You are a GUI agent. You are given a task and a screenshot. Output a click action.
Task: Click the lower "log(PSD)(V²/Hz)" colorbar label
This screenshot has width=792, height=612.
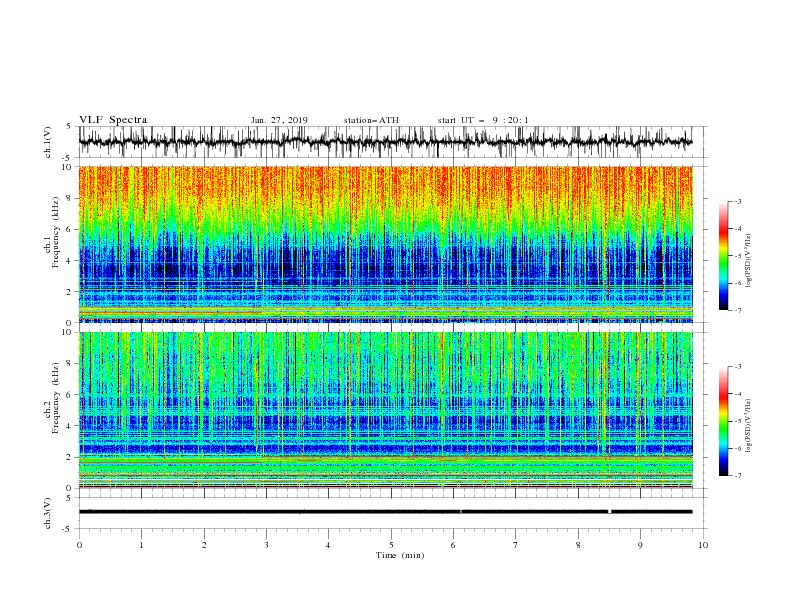click(748, 426)
